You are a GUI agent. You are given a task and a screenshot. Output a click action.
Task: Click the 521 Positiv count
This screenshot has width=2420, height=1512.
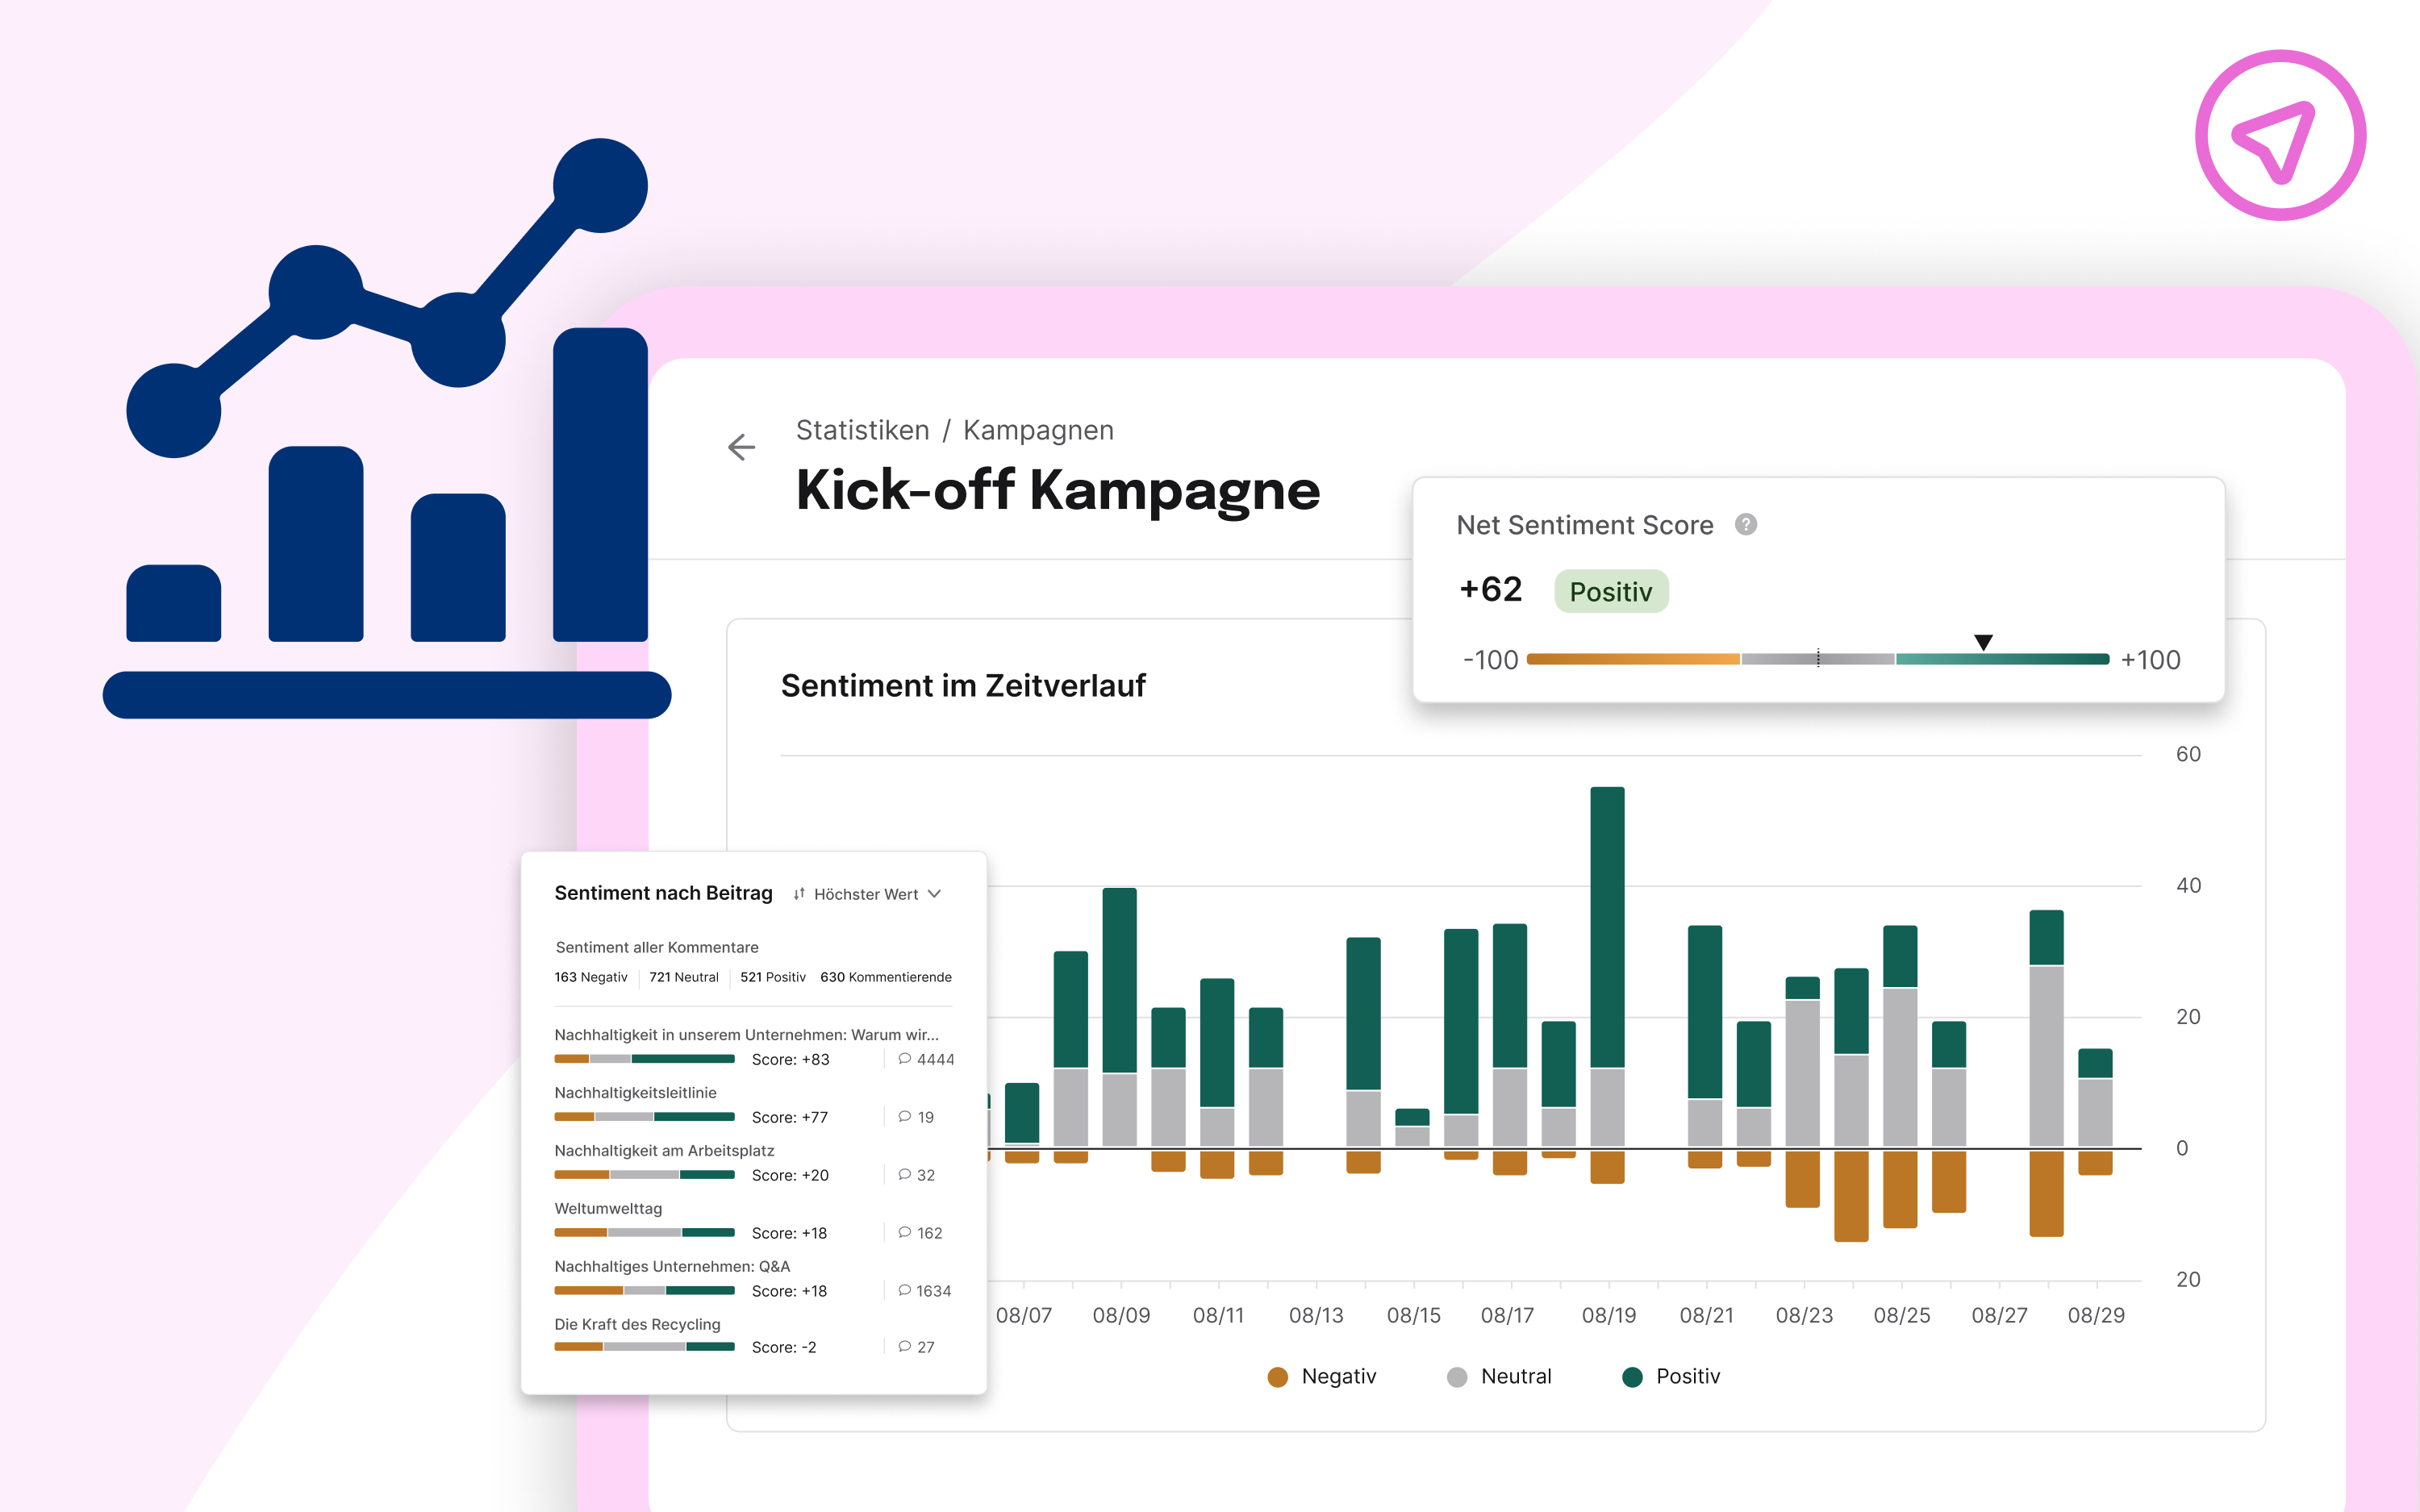click(773, 977)
